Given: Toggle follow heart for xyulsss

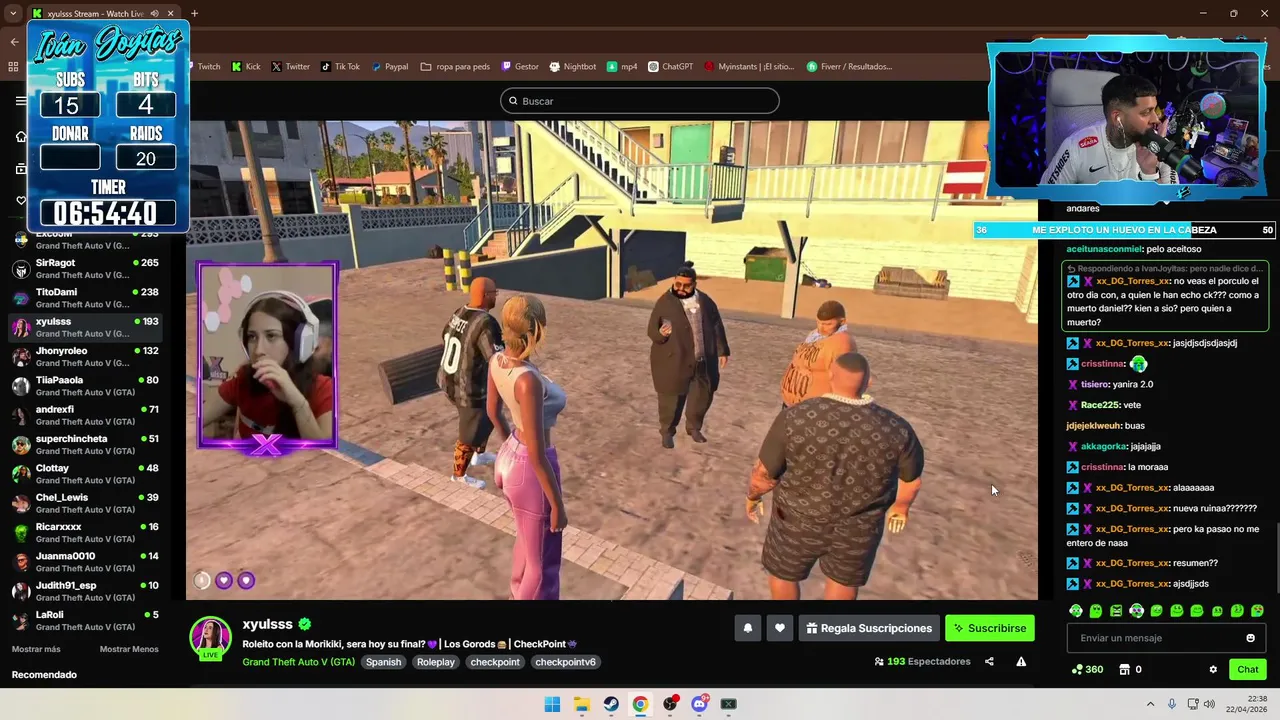Looking at the screenshot, I should pyautogui.click(x=780, y=628).
